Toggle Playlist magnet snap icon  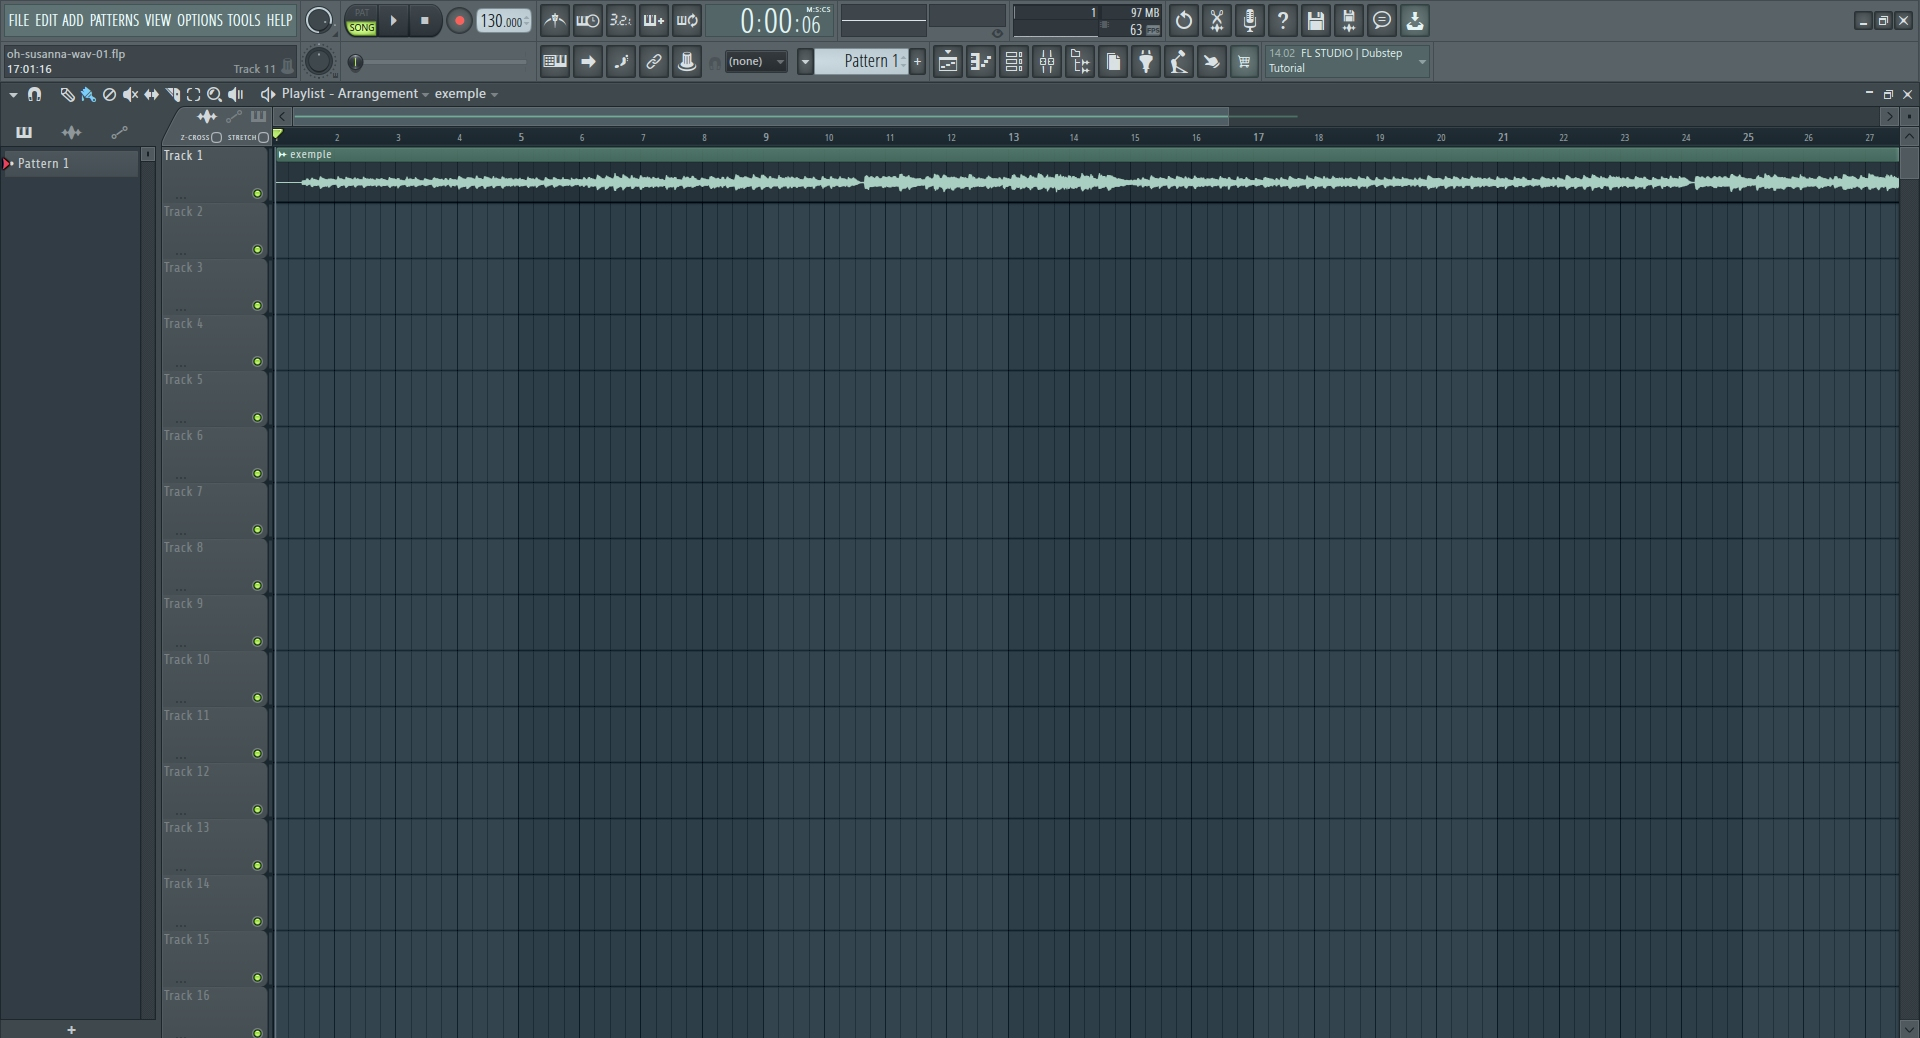tap(35, 94)
